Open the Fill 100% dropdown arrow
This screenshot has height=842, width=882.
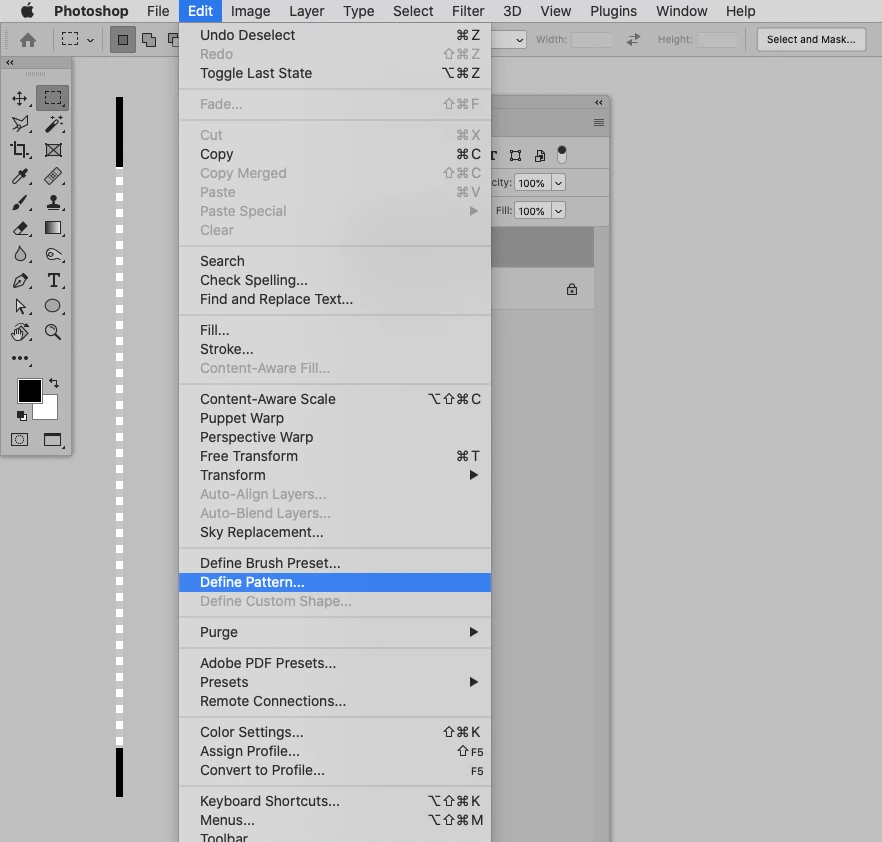tap(558, 211)
